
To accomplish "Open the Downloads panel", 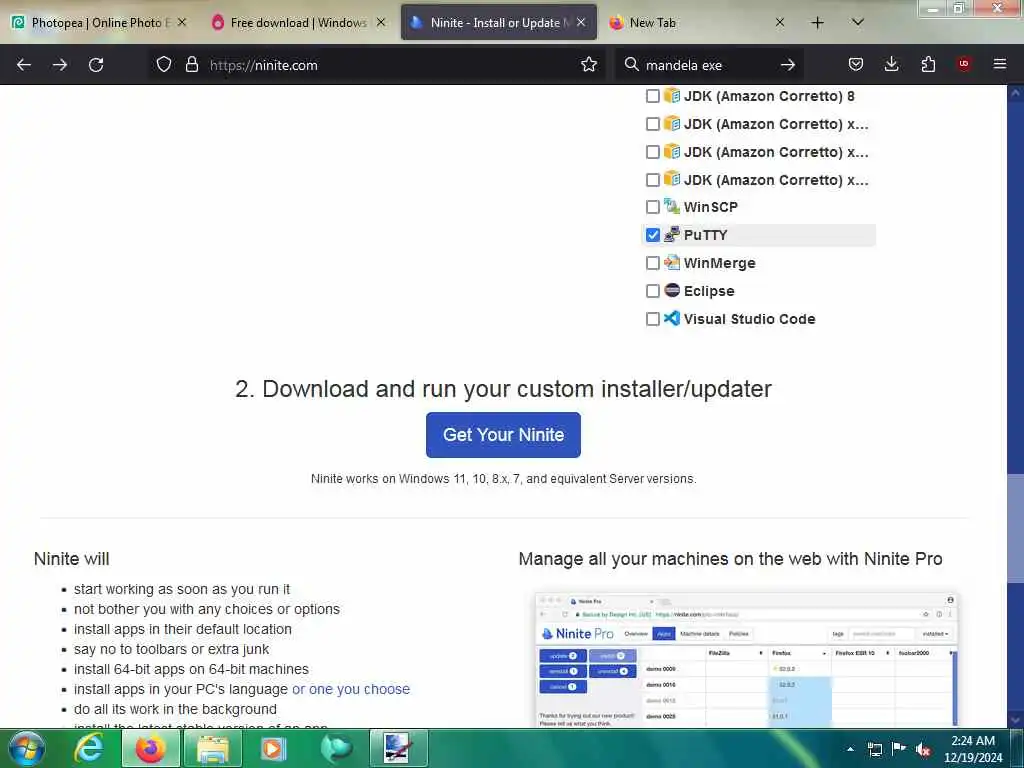I will tap(891, 64).
